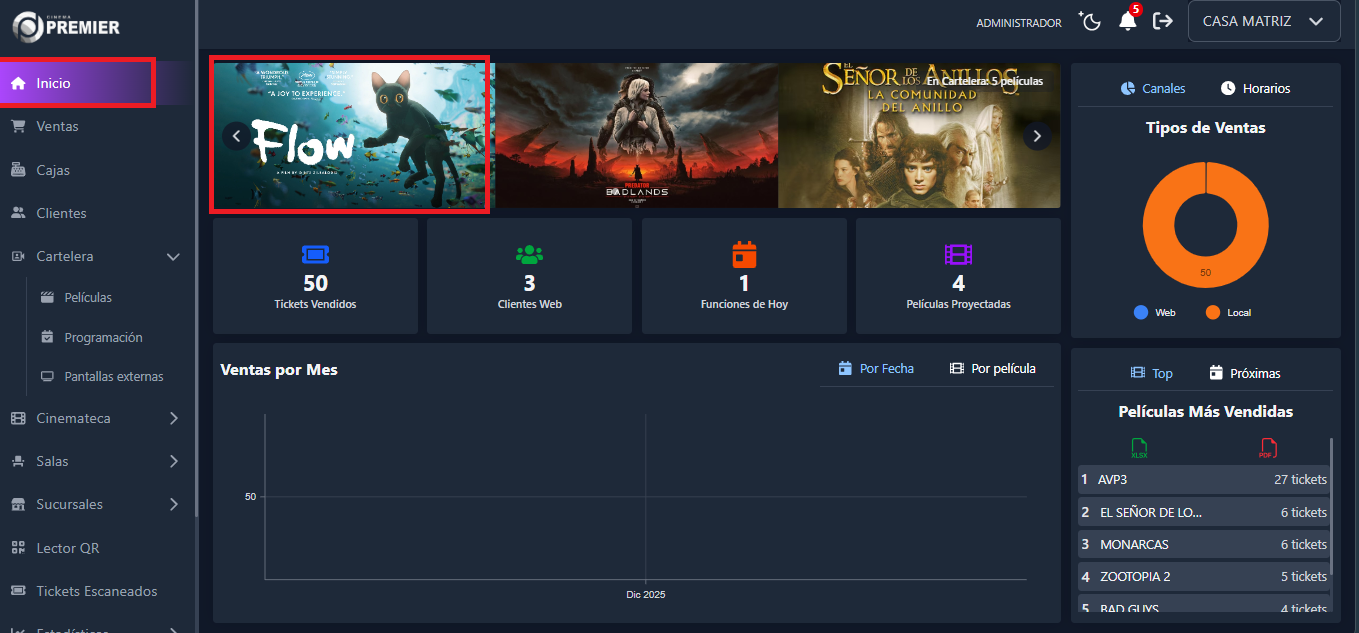1359x633 pixels.
Task: Switch to the Próximas tab
Action: point(1245,372)
